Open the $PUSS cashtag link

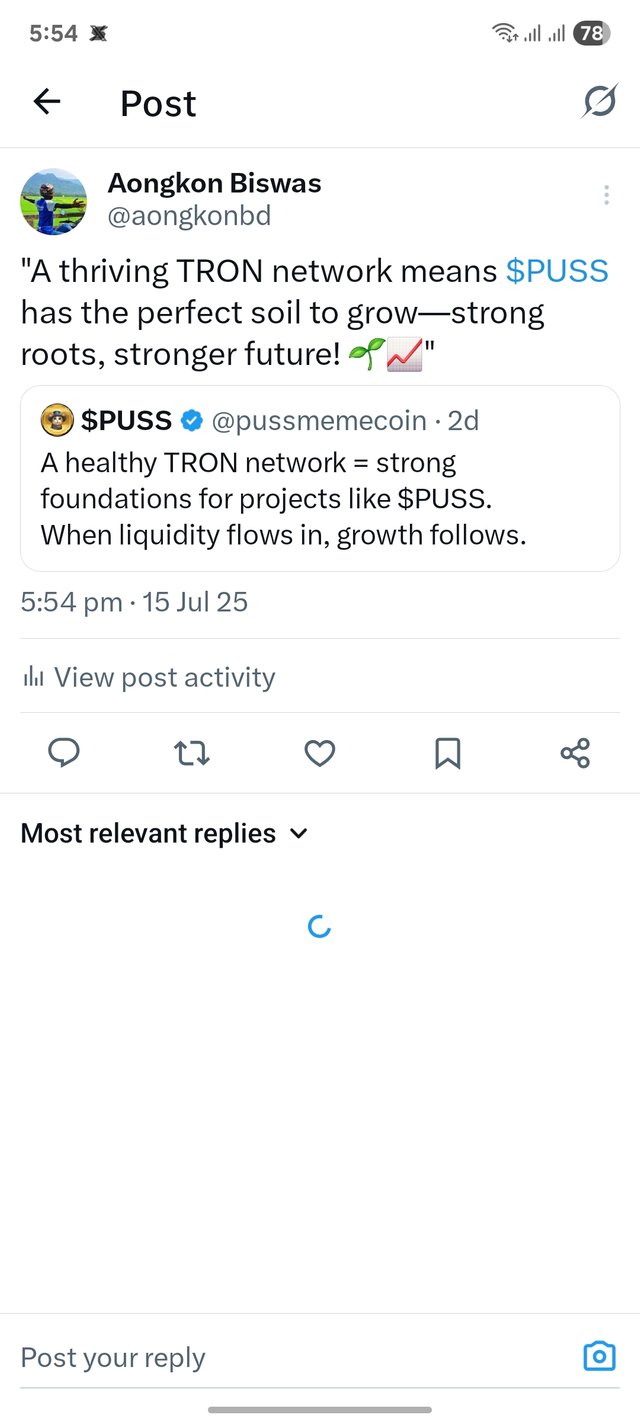point(557,271)
